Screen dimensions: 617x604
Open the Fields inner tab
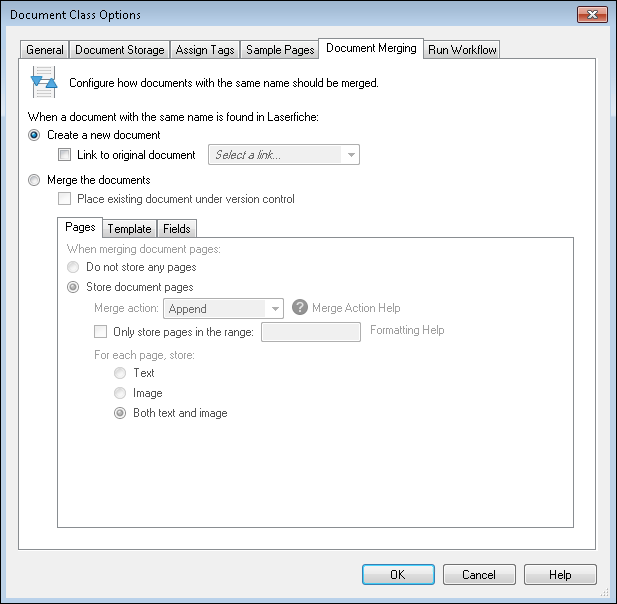tap(177, 229)
